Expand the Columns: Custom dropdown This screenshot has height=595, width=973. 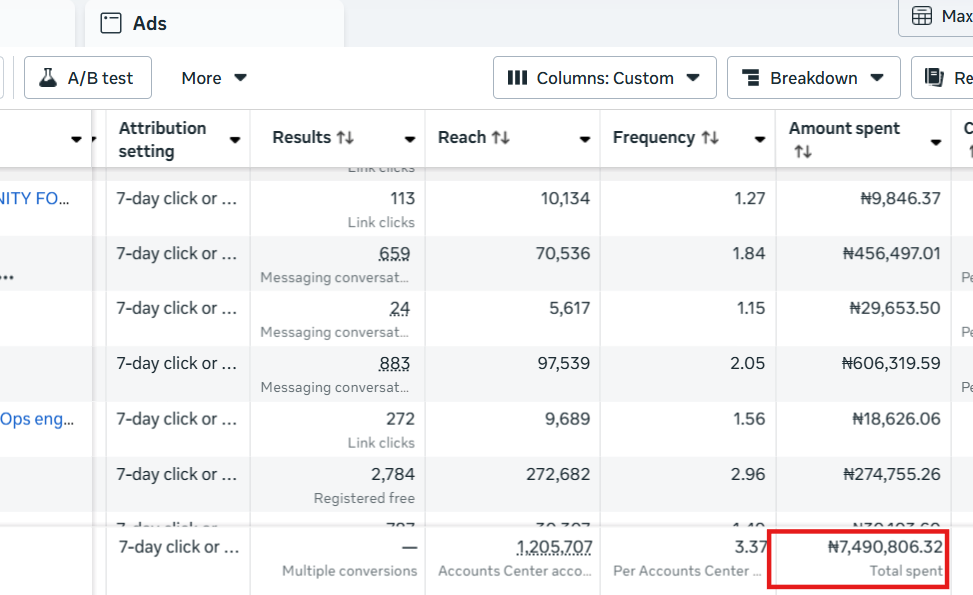coord(693,78)
